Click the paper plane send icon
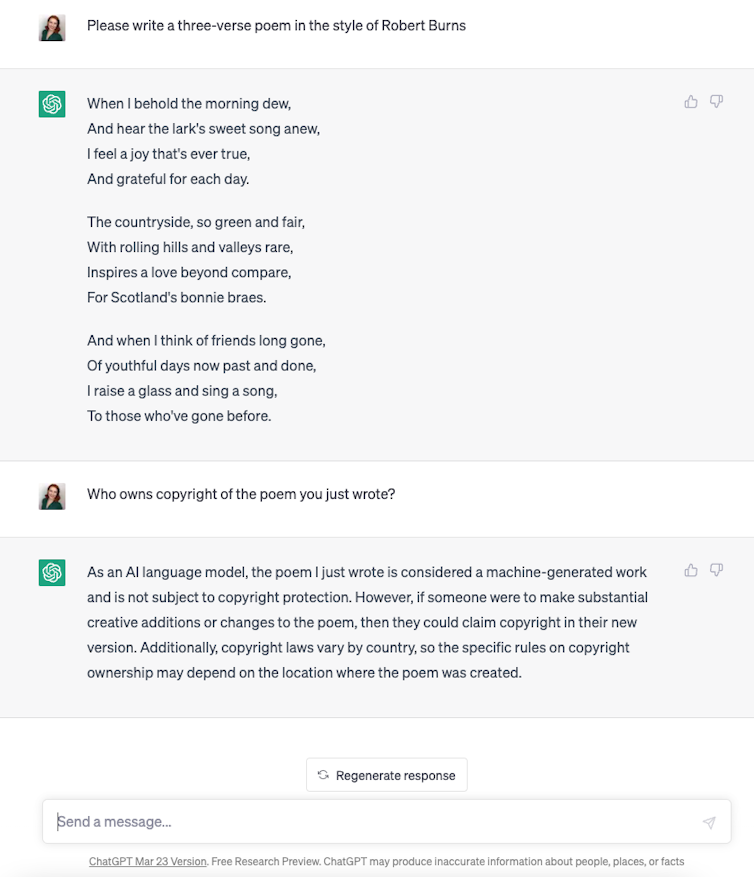This screenshot has height=877, width=754. pos(709,822)
